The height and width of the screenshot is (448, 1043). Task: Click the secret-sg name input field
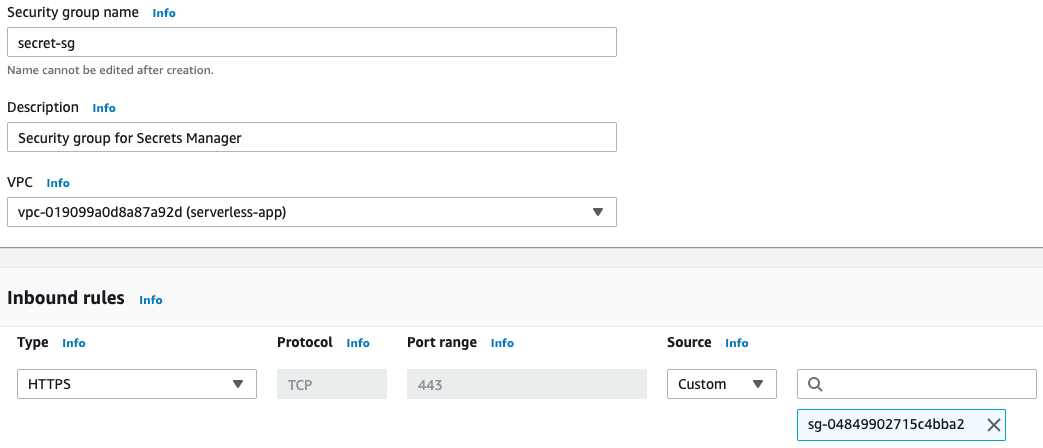[312, 42]
